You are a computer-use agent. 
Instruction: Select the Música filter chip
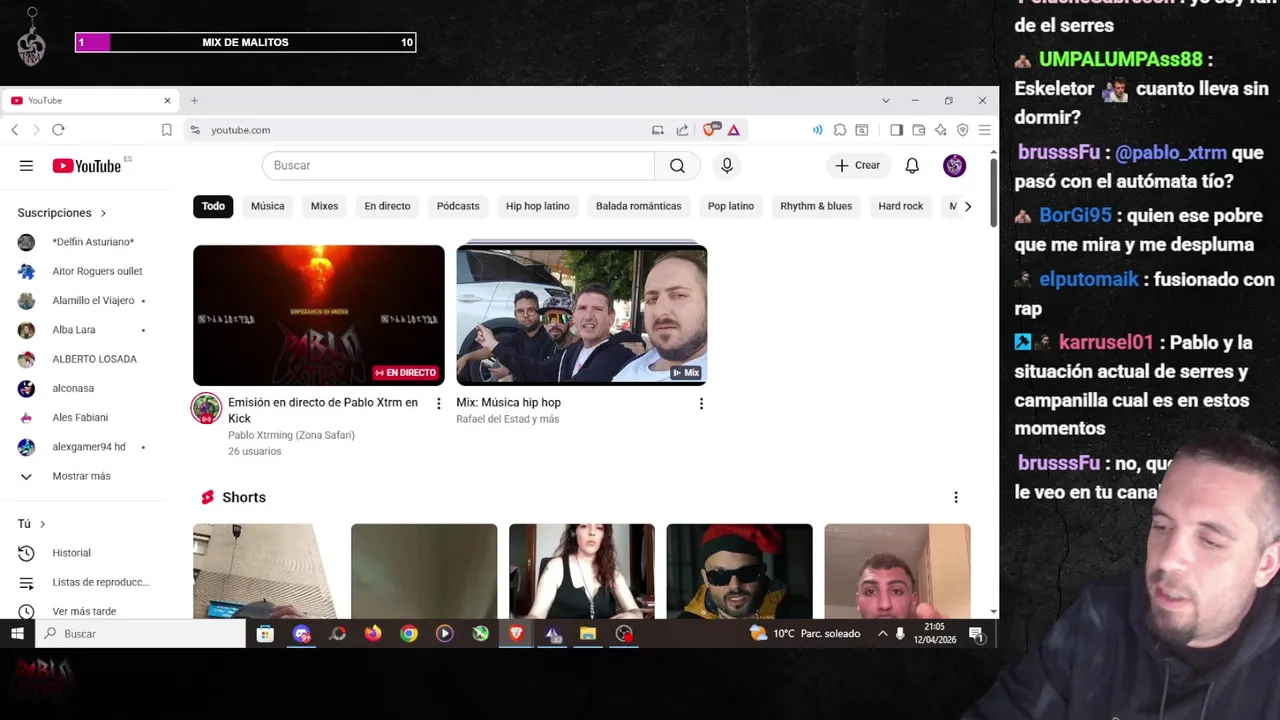coord(268,206)
